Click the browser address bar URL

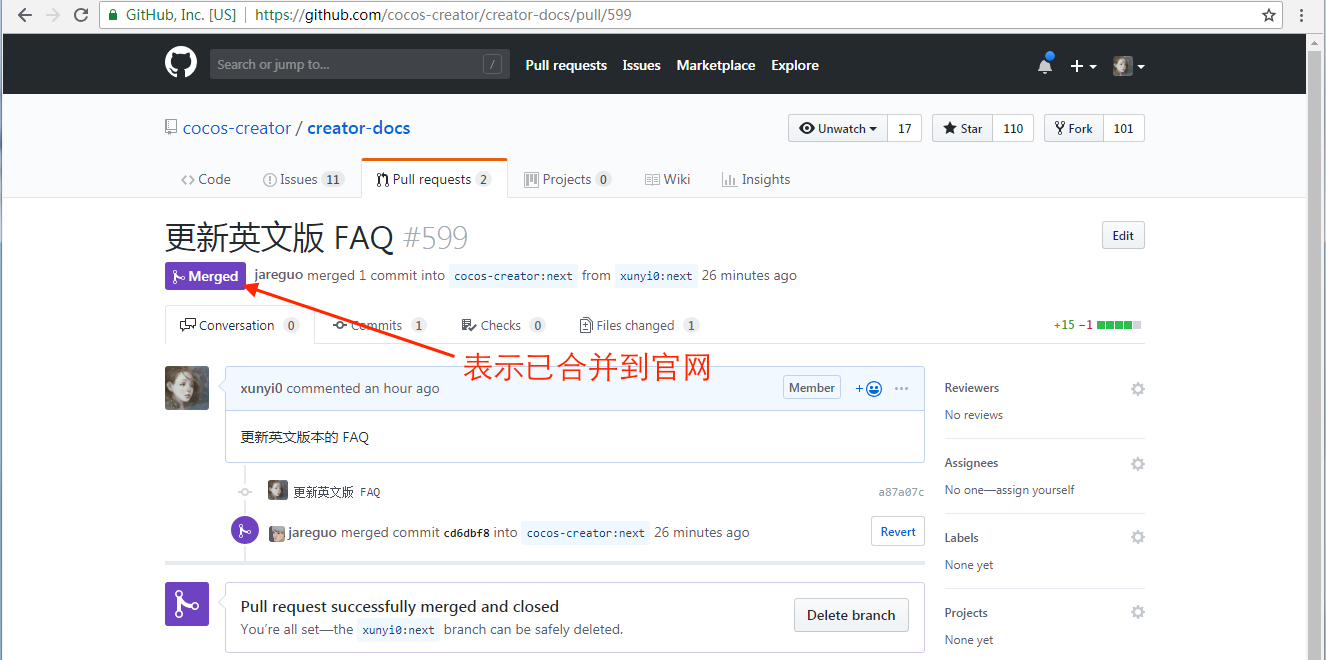[443, 15]
